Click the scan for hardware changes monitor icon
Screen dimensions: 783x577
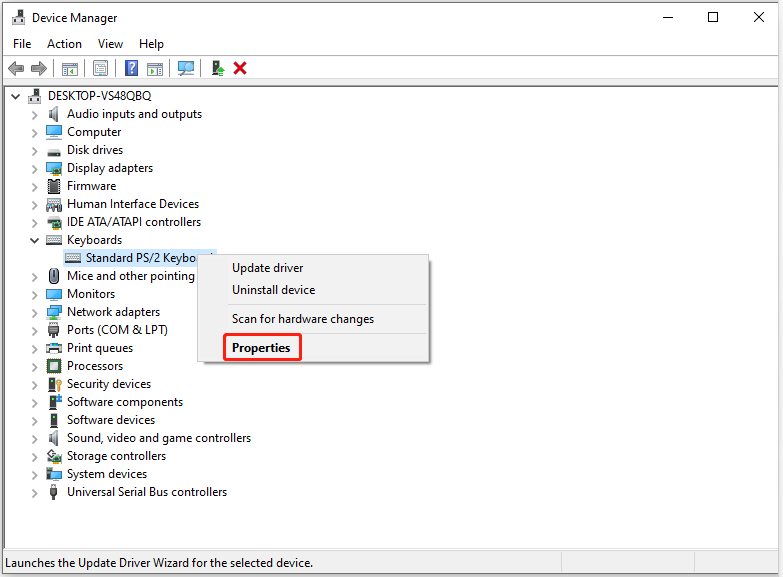(186, 68)
